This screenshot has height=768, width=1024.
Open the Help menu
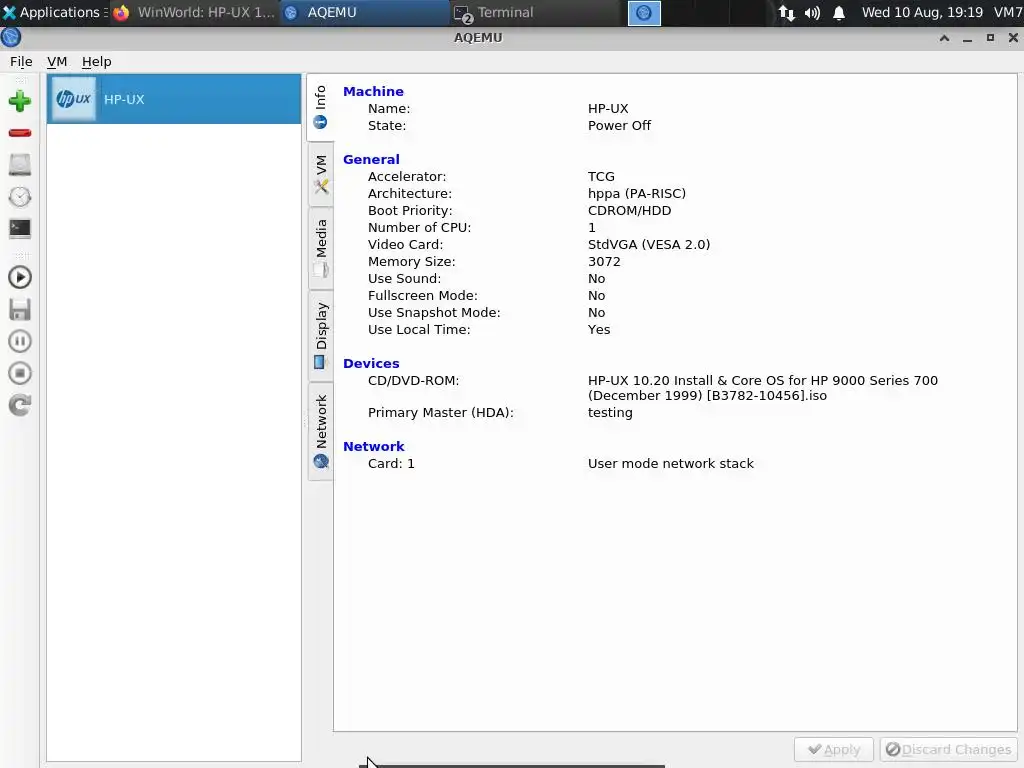(x=97, y=61)
